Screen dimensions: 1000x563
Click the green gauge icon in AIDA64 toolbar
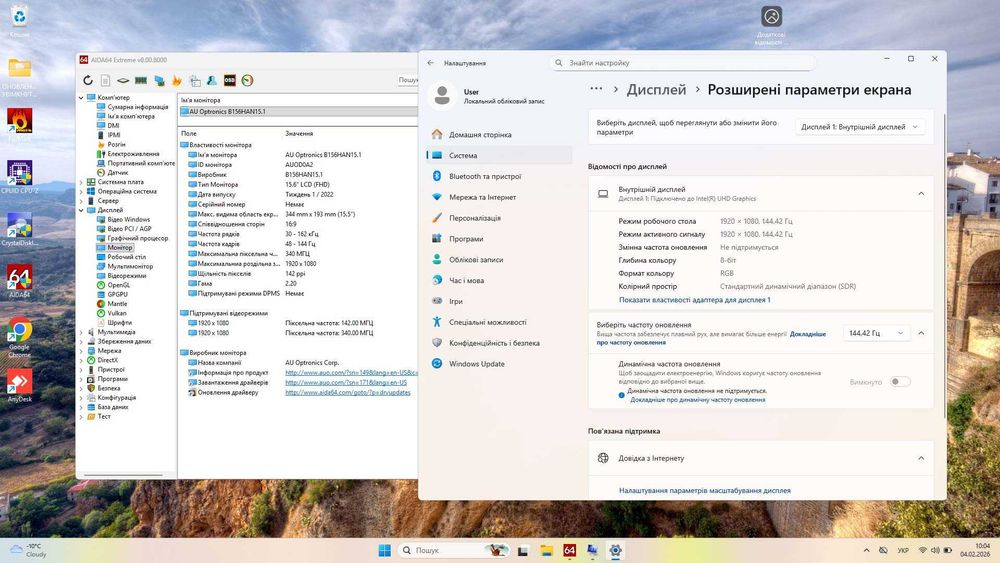tap(247, 80)
